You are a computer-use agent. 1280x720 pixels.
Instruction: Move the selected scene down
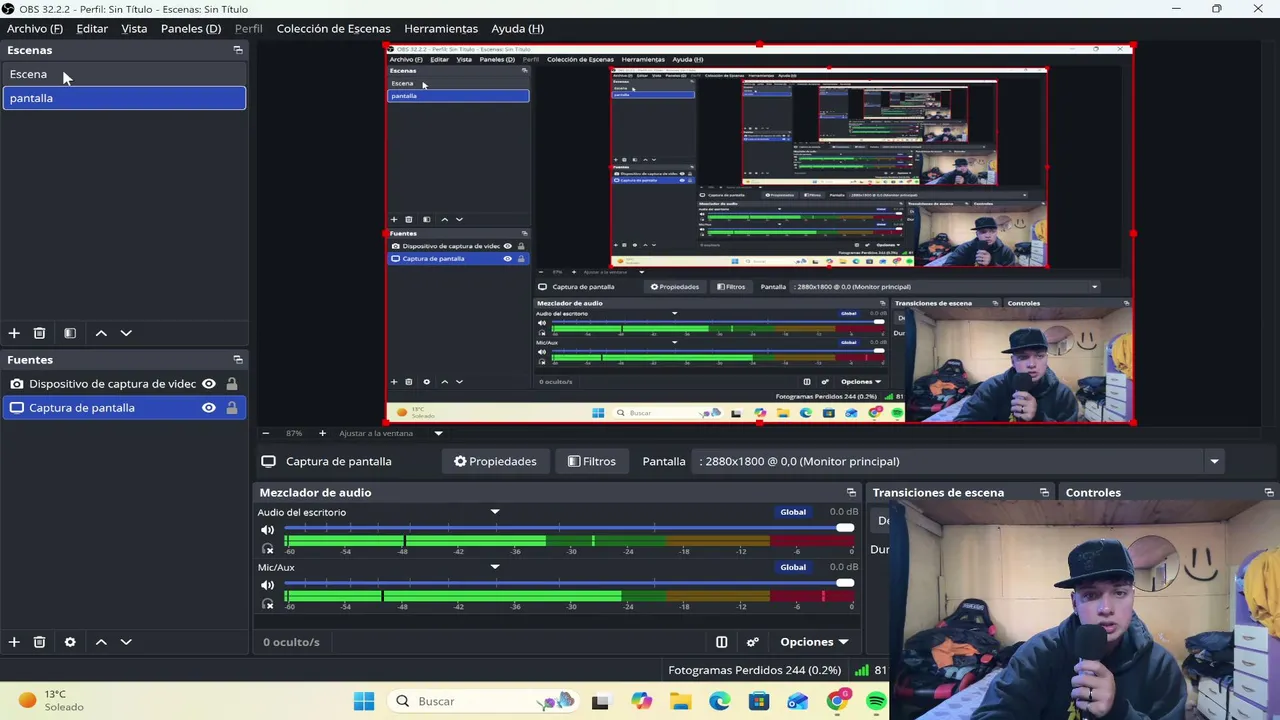(x=126, y=333)
